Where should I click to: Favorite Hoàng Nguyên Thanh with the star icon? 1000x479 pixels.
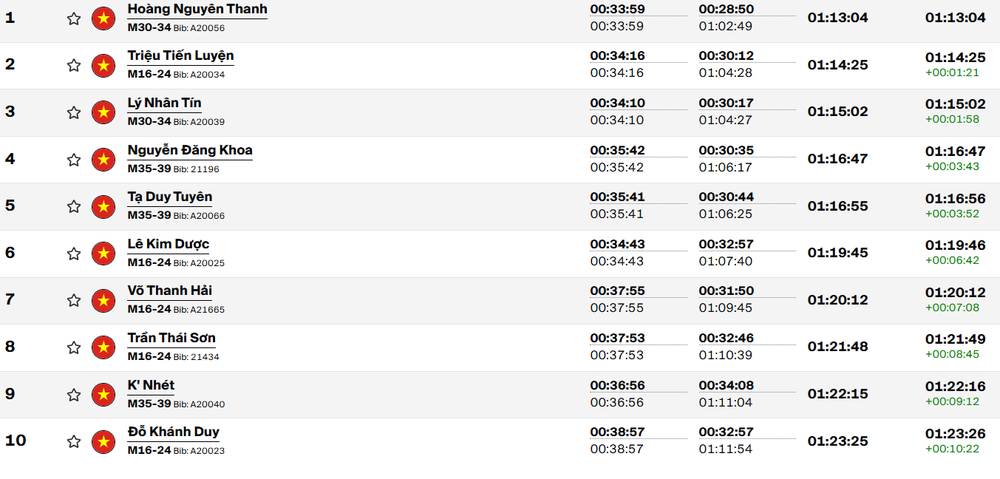point(74,18)
